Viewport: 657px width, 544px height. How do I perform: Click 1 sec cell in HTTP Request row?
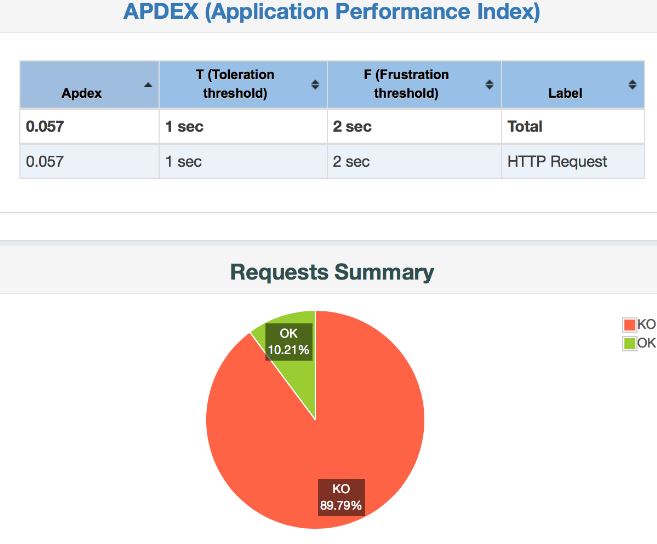coord(243,161)
